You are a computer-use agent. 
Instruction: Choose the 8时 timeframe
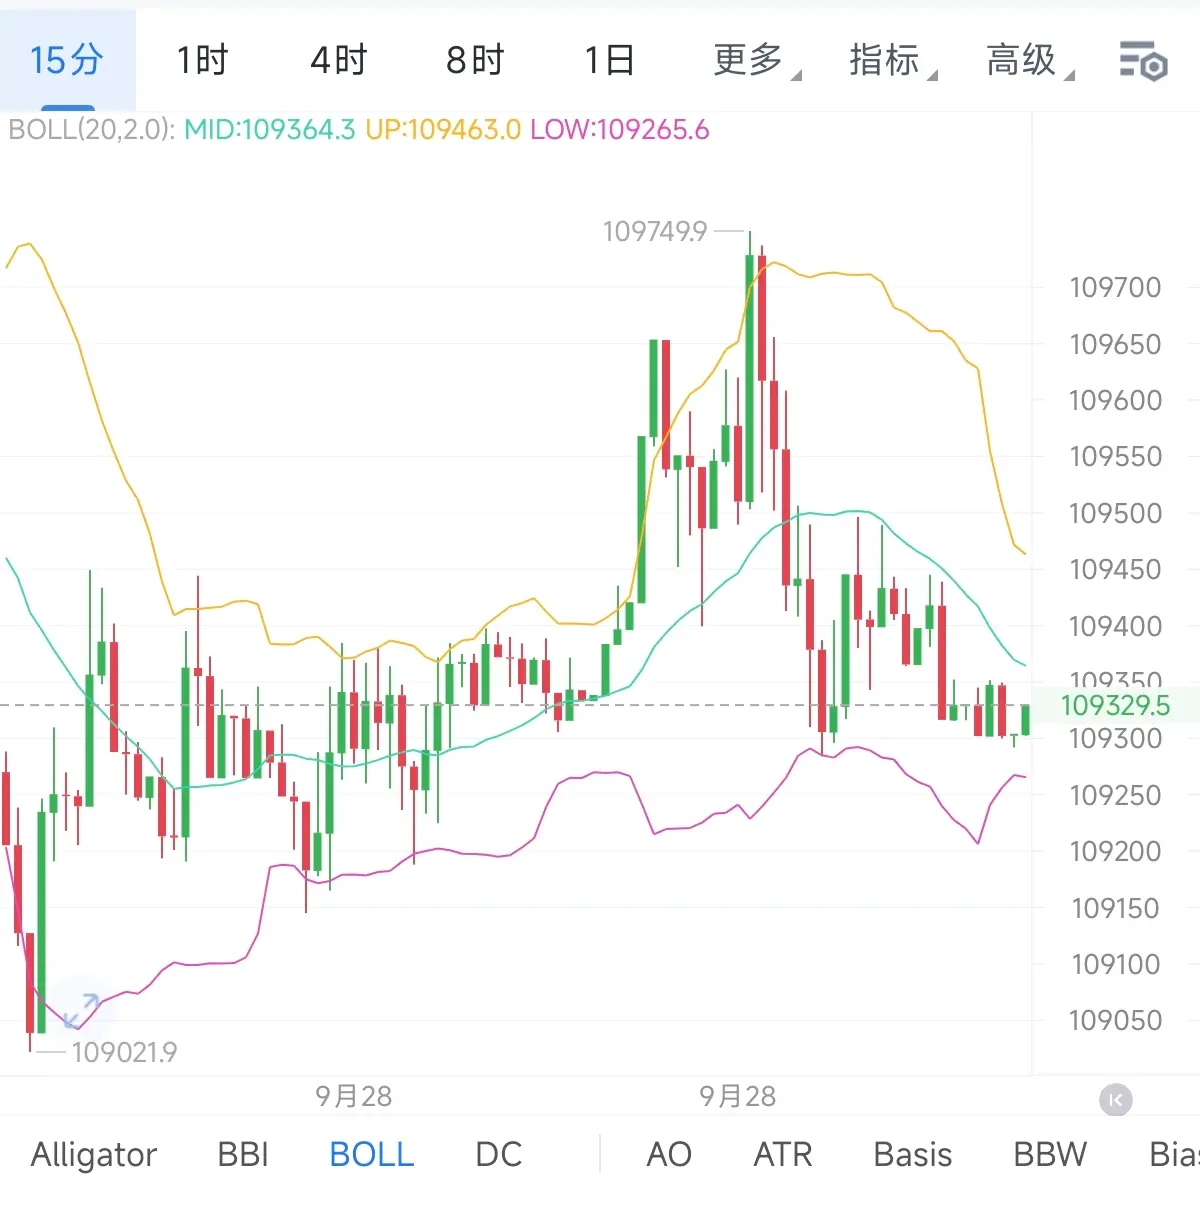pyautogui.click(x=474, y=60)
